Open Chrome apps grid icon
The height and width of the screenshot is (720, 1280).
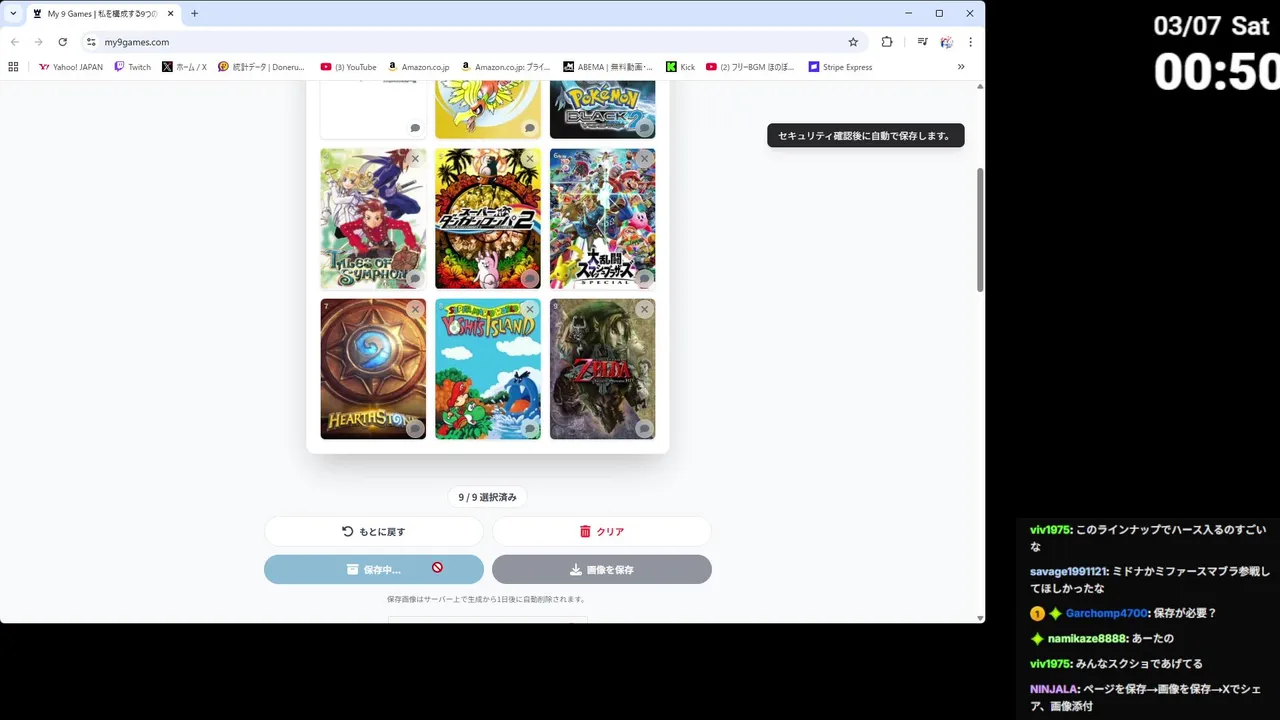coord(13,67)
